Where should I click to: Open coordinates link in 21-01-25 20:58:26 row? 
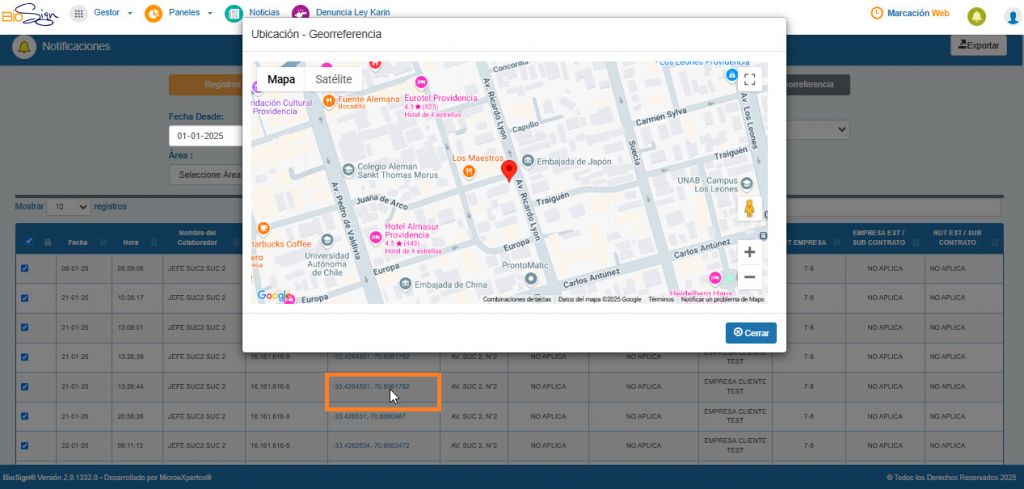pyautogui.click(x=369, y=417)
